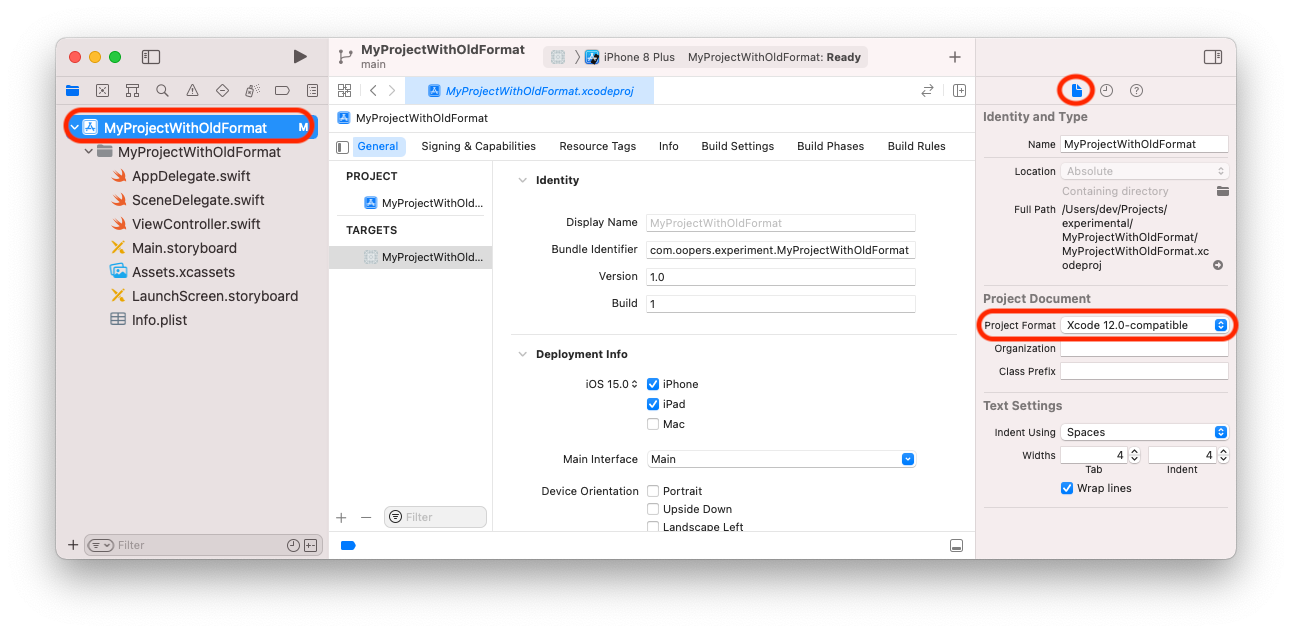
Task: Enable Upside Down device orientation
Action: pyautogui.click(x=653, y=509)
